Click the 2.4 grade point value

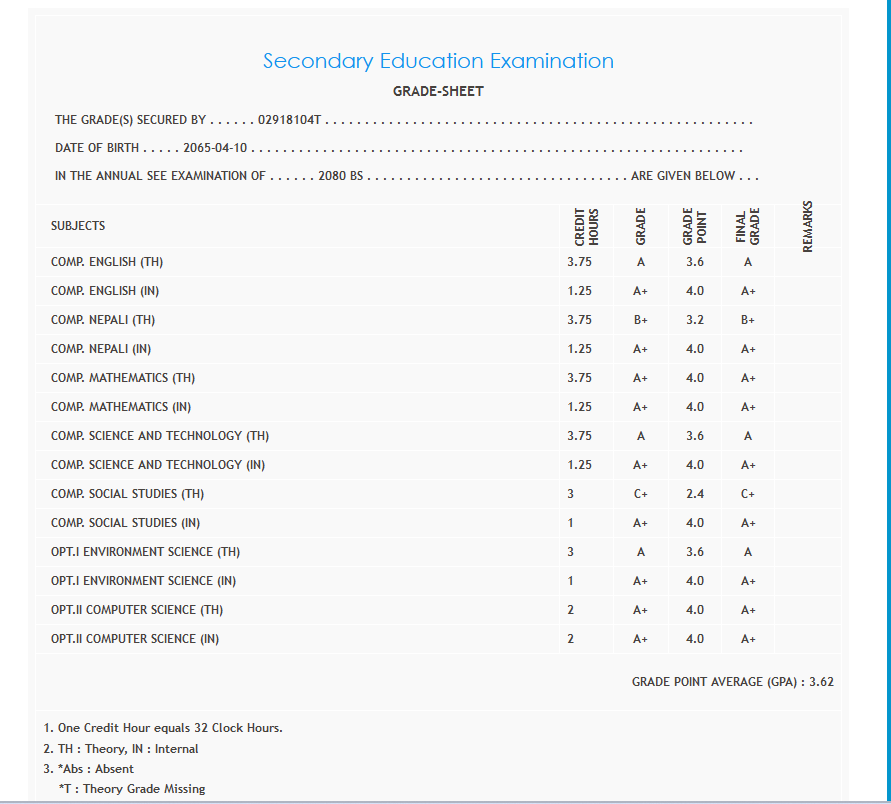(x=694, y=494)
